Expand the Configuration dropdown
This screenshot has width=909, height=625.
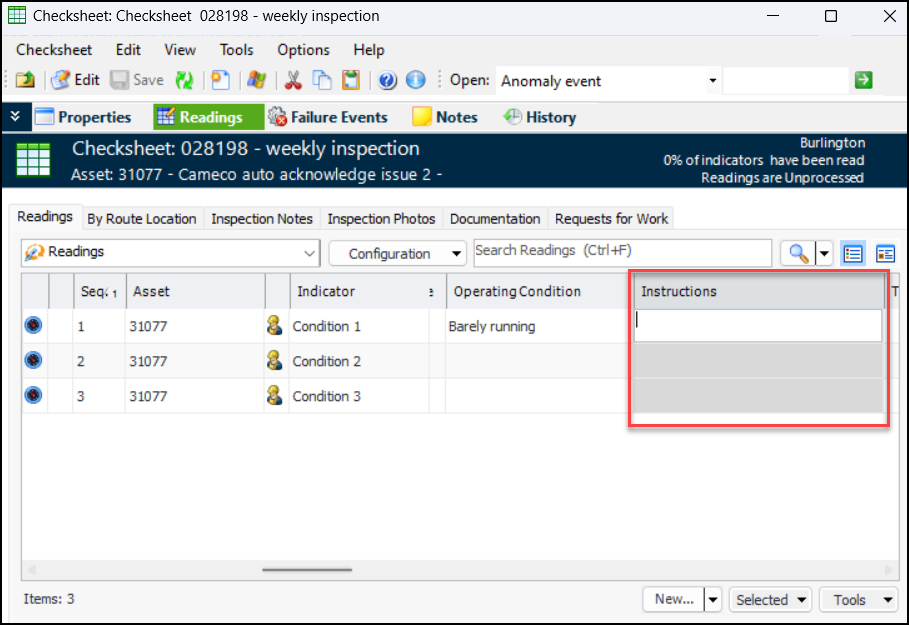pyautogui.click(x=397, y=254)
